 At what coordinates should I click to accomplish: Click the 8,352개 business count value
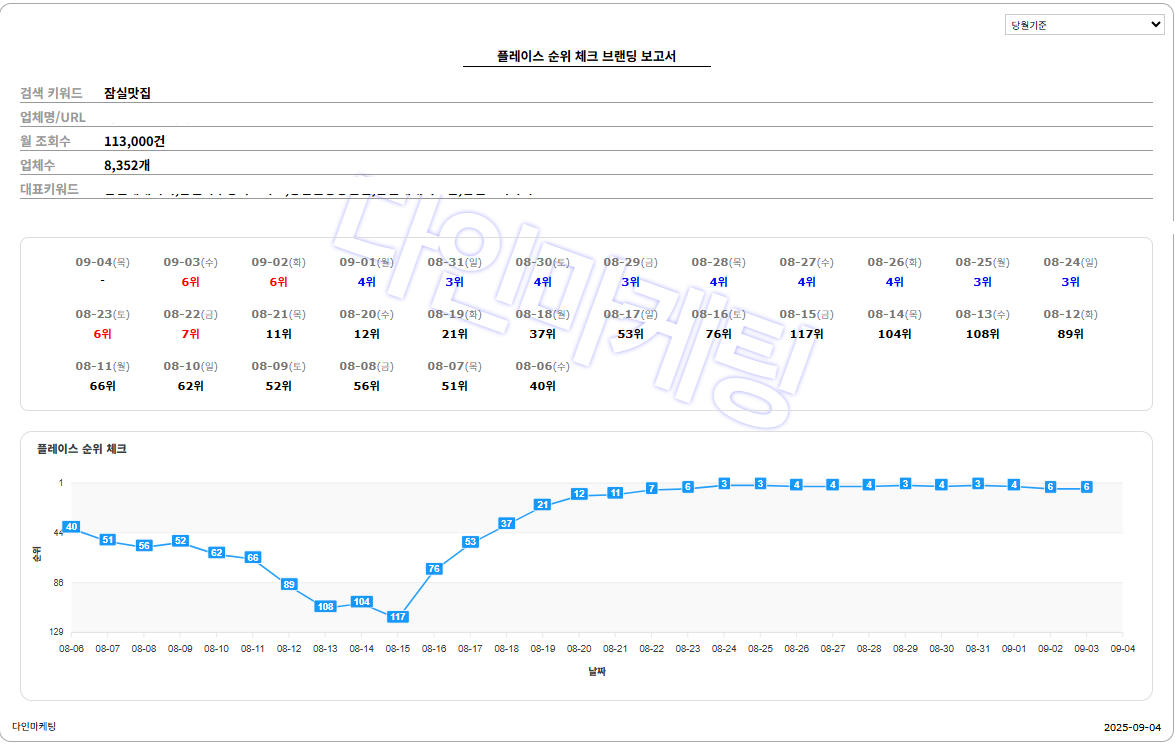coord(127,165)
